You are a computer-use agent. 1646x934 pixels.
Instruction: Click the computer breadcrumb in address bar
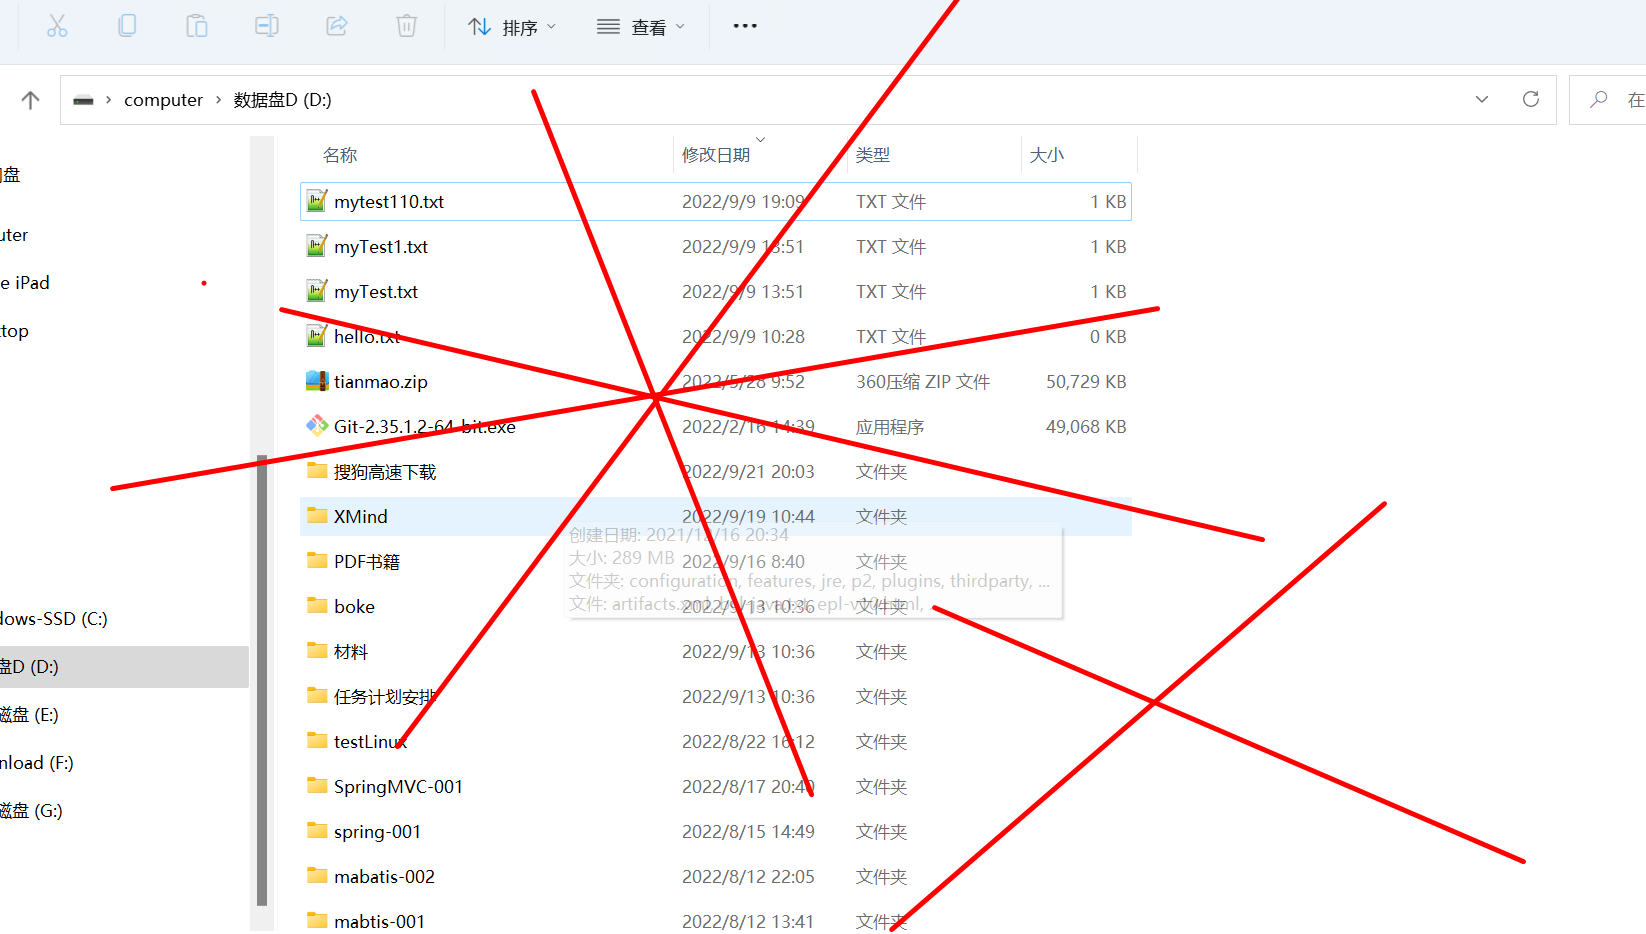pyautogui.click(x=163, y=99)
